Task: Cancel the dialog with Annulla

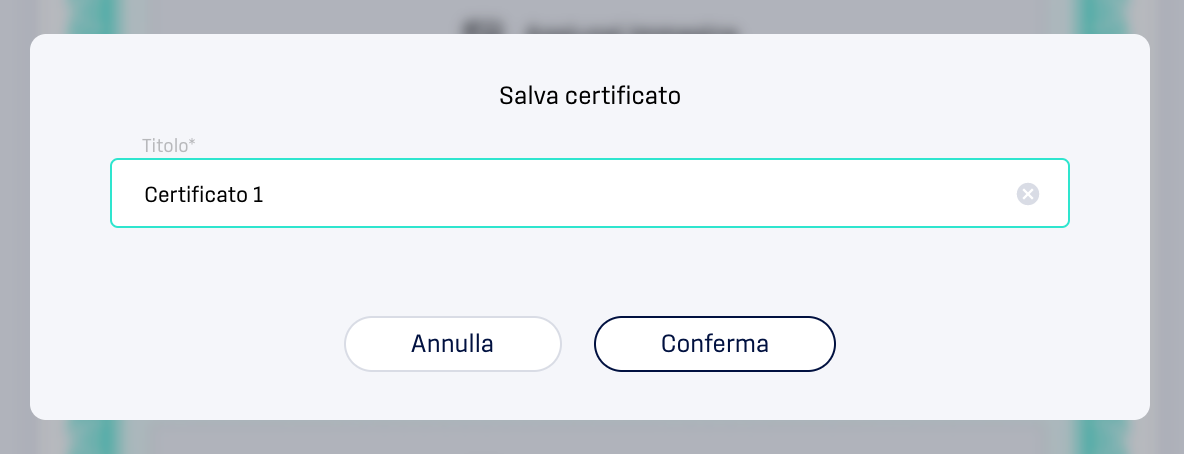Action: tap(452, 344)
